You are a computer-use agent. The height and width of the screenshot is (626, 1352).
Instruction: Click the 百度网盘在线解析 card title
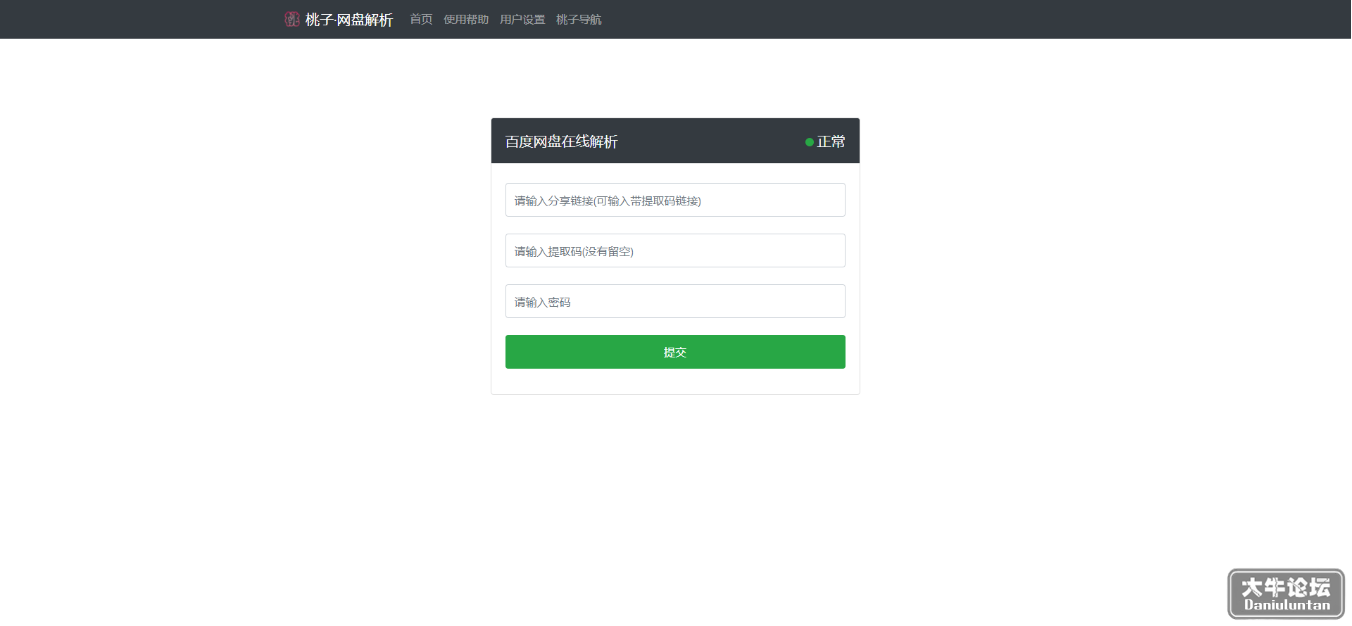click(x=562, y=142)
